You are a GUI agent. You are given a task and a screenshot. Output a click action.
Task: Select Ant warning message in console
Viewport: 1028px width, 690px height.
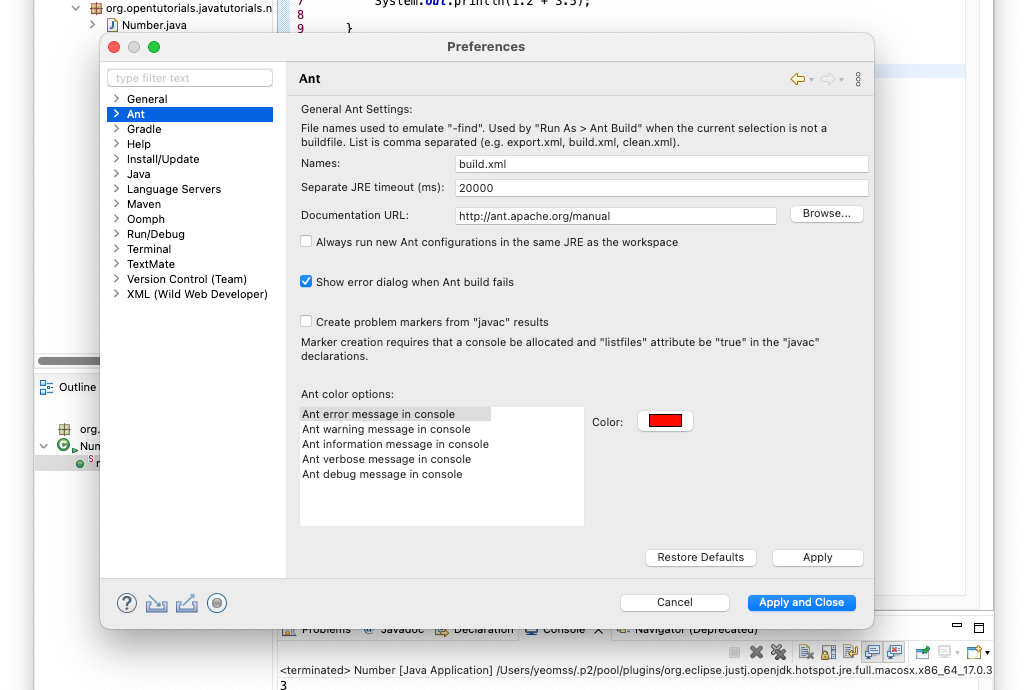[x=386, y=430]
